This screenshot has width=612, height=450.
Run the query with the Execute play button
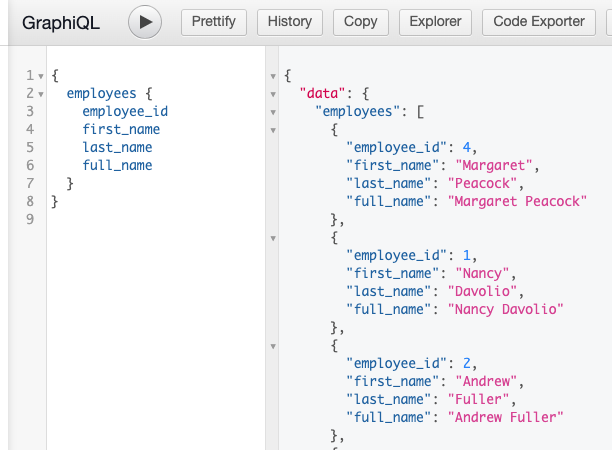[x=145, y=21]
